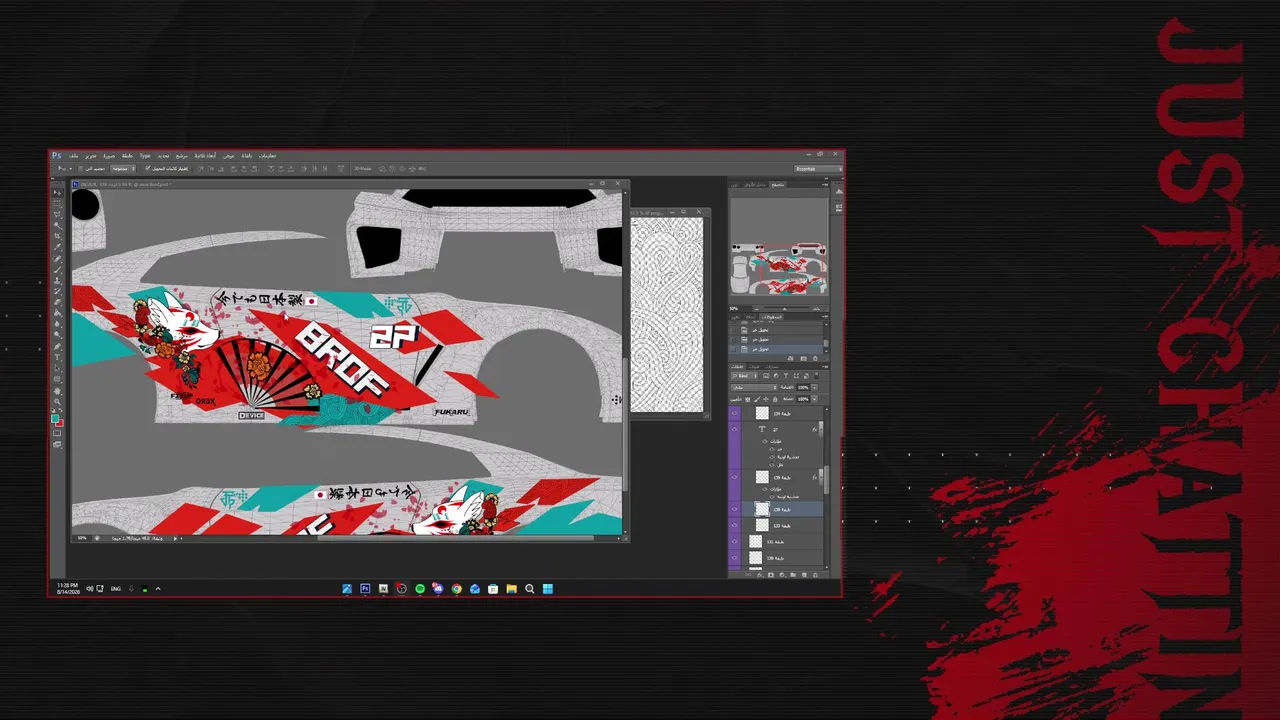Select the Pen tool
This screenshot has height=720, width=1280.
tap(57, 347)
